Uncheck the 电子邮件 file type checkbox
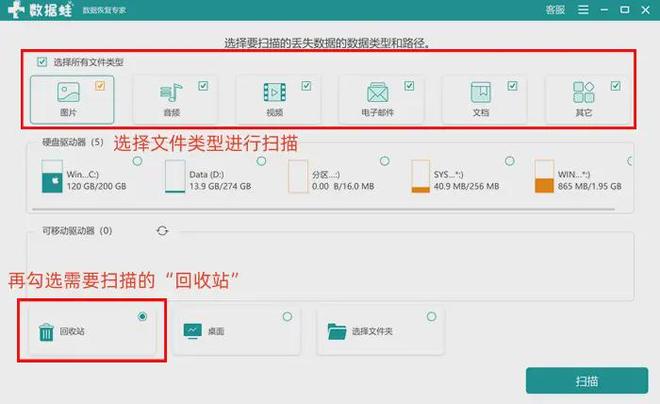Screen dimensions: 660x404 (x=409, y=86)
